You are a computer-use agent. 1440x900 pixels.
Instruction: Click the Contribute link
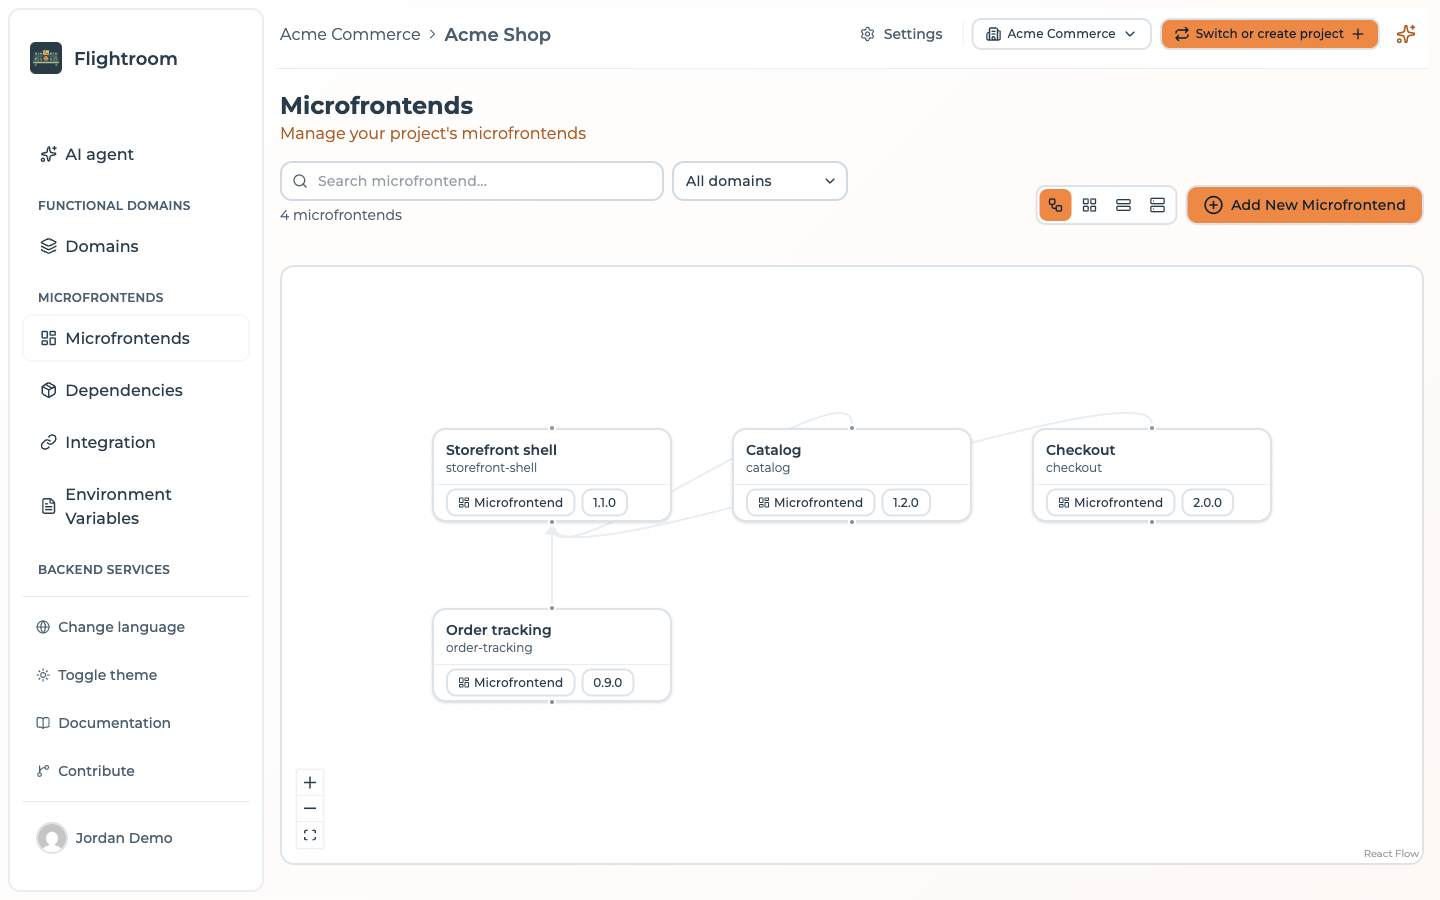coord(136,771)
